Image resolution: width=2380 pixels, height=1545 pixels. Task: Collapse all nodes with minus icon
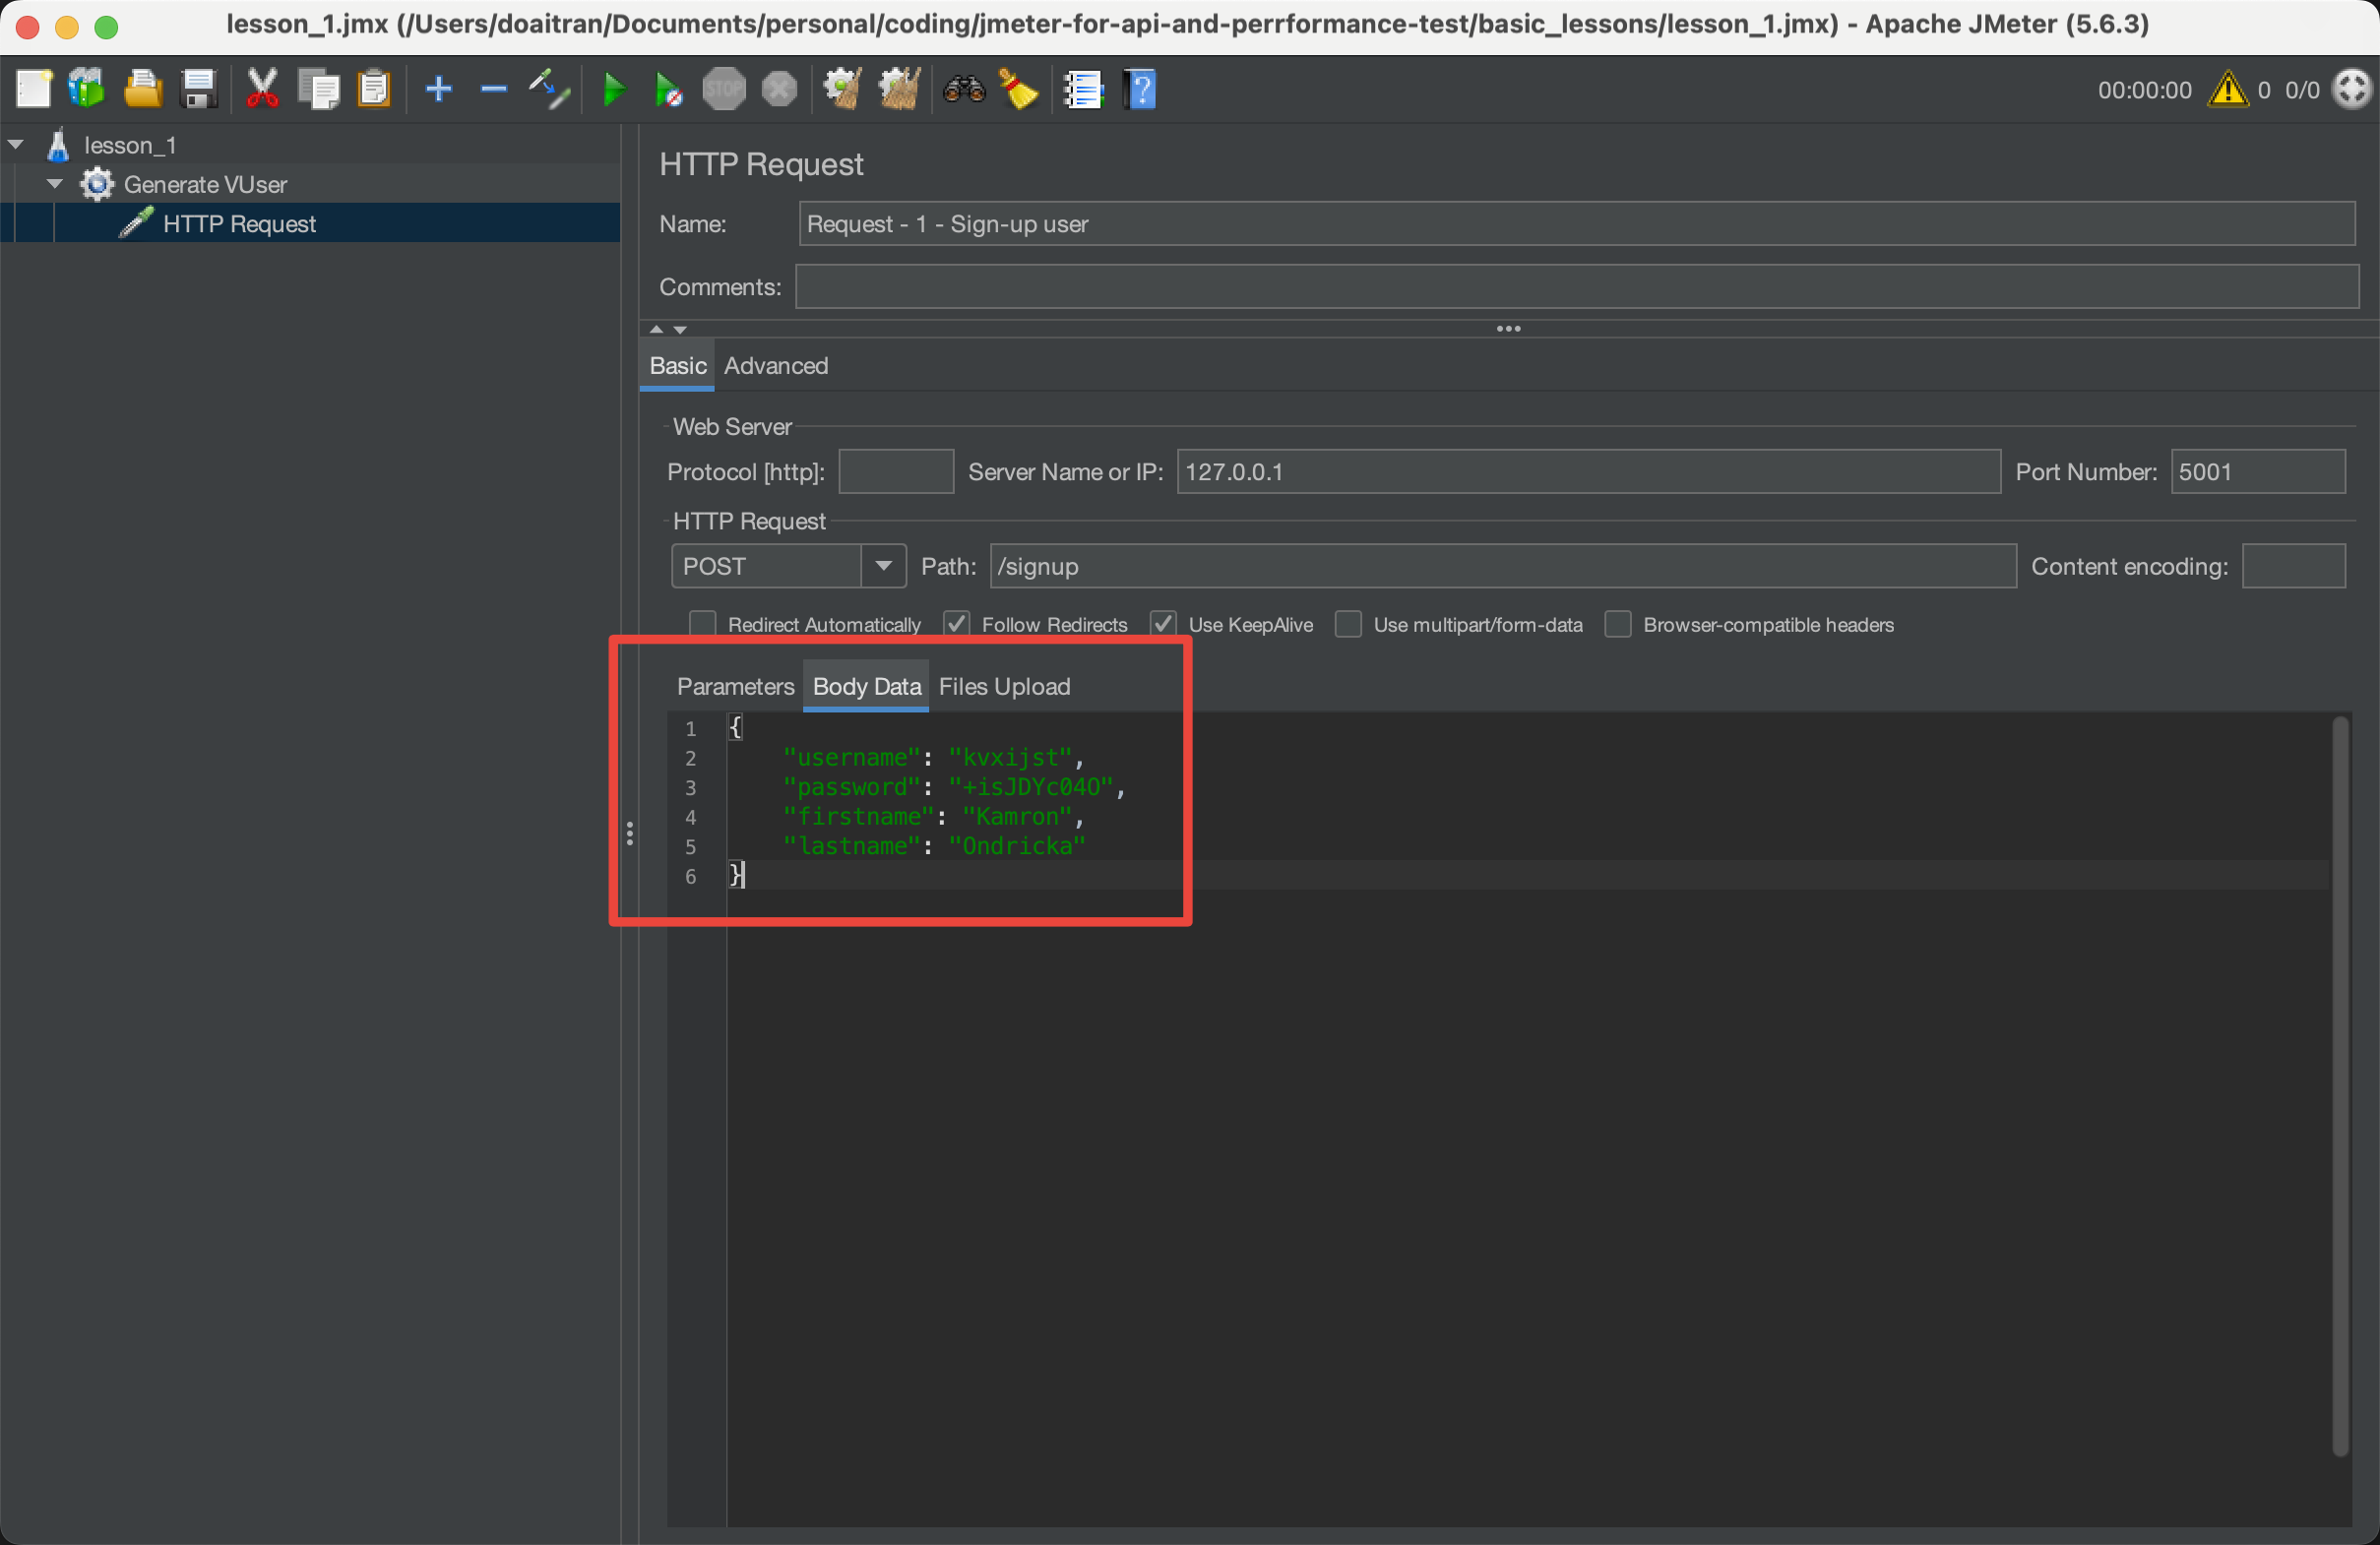(493, 89)
